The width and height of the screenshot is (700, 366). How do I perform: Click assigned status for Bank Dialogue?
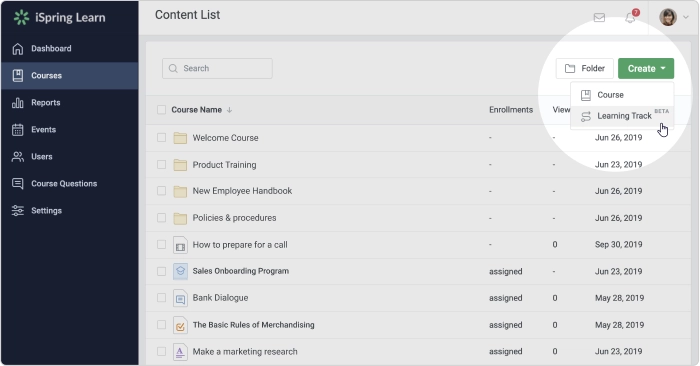505,298
